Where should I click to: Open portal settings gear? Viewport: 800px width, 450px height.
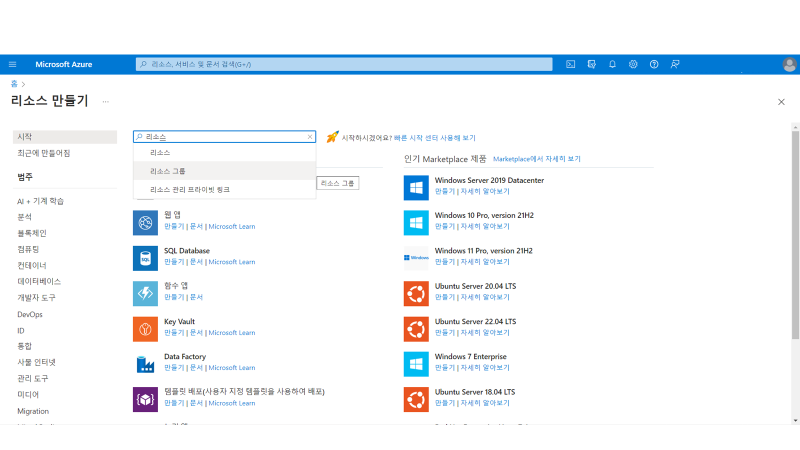pos(633,64)
